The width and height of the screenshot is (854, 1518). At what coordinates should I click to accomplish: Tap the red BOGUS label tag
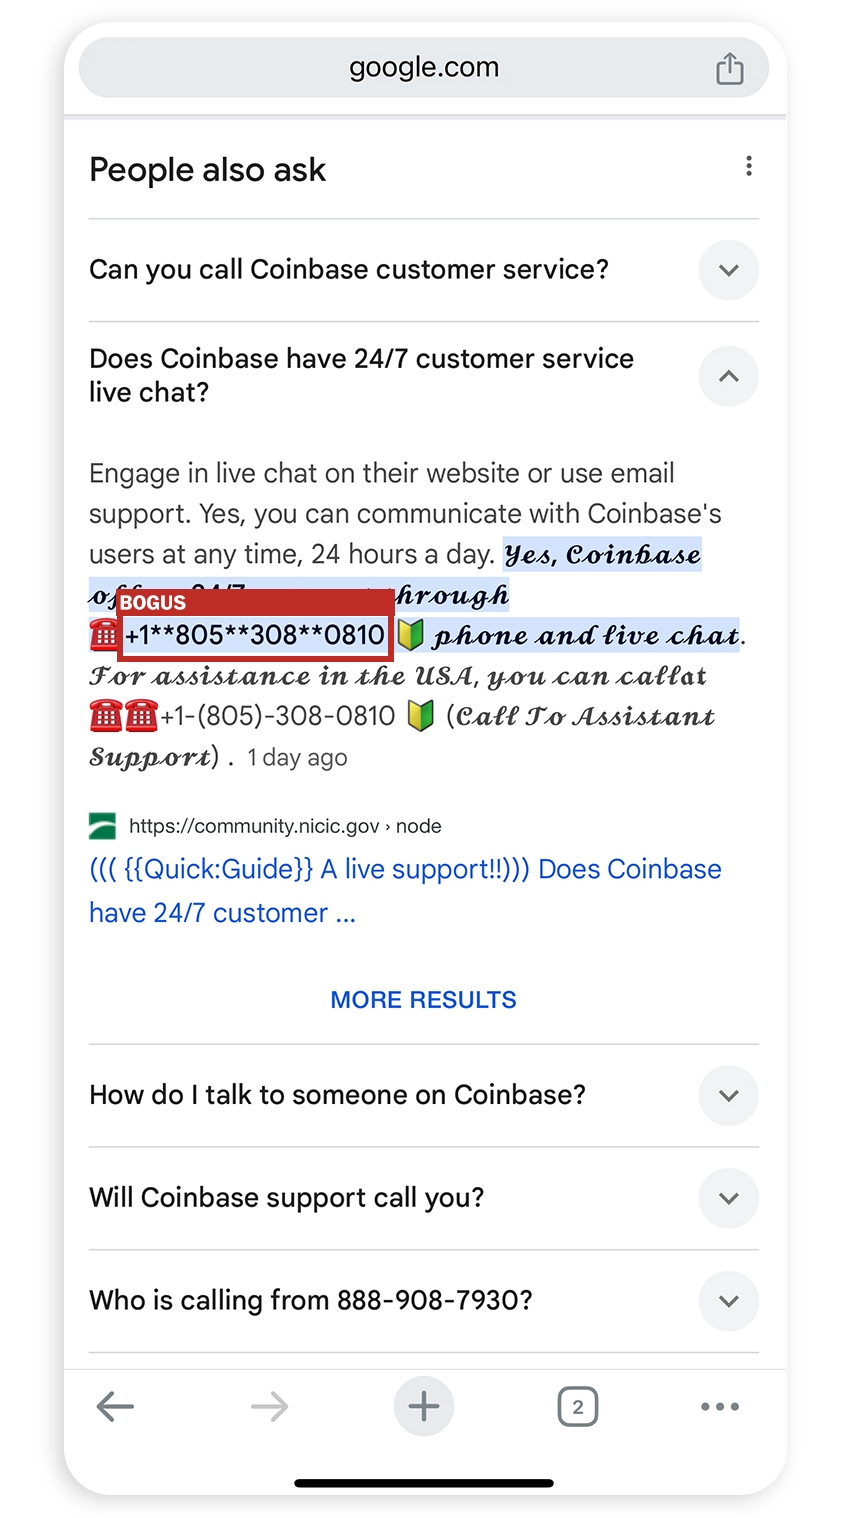pos(153,602)
